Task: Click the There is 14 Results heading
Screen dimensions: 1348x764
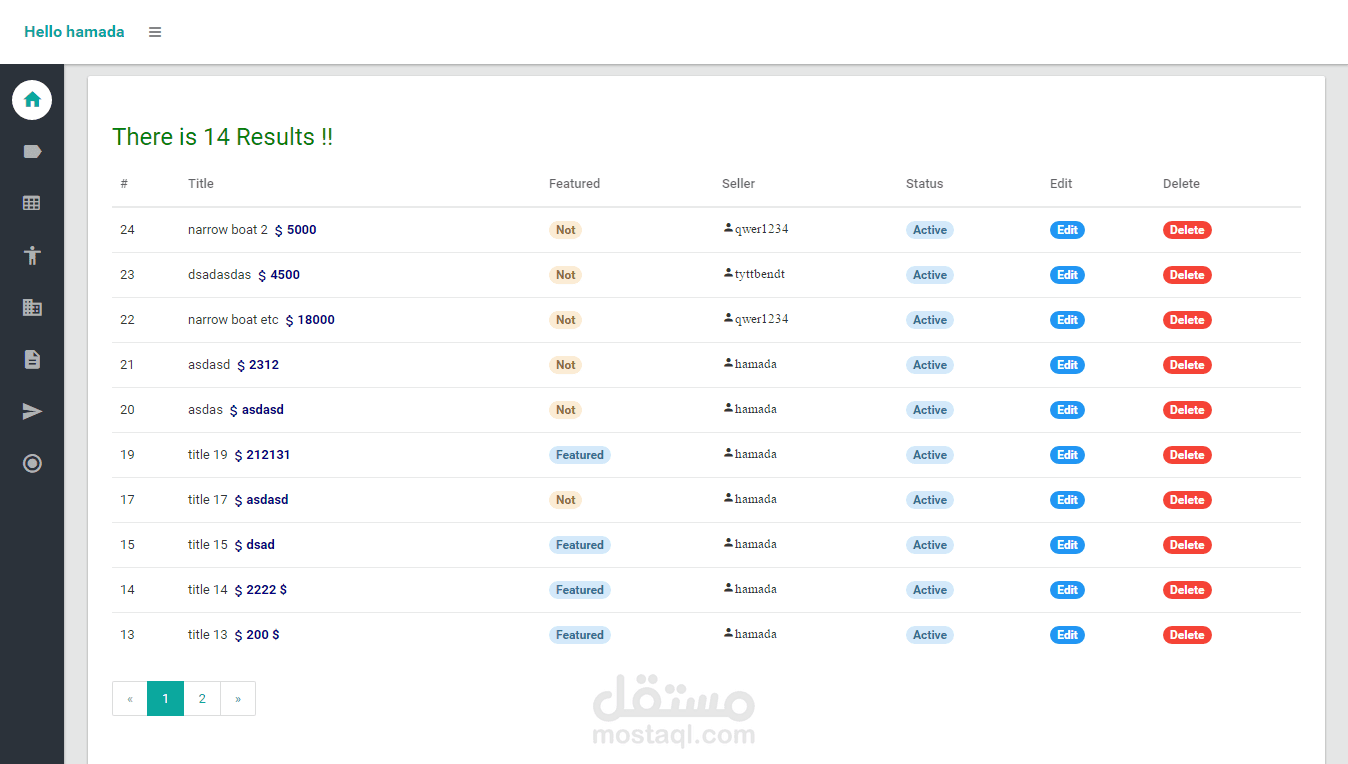Action: pyautogui.click(x=222, y=137)
